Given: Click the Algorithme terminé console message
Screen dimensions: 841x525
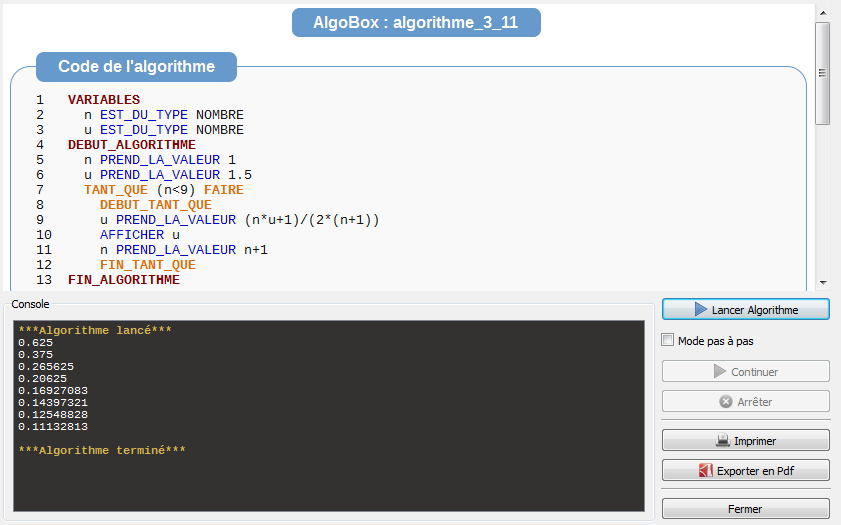Looking at the screenshot, I should coord(102,451).
